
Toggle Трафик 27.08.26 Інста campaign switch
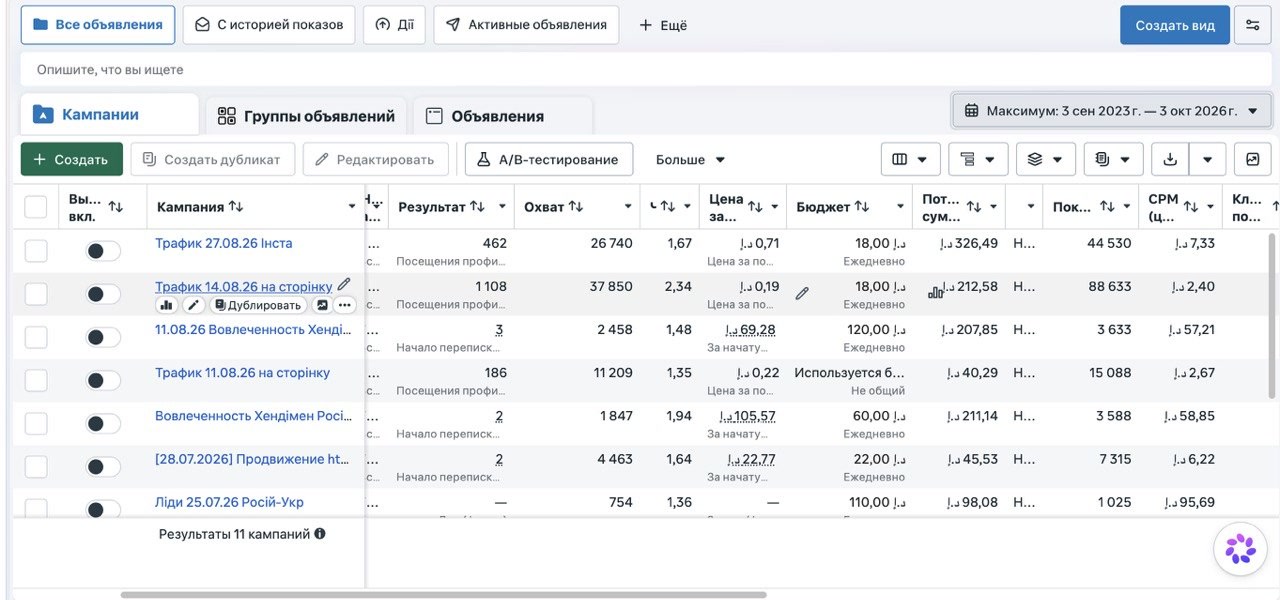(103, 251)
